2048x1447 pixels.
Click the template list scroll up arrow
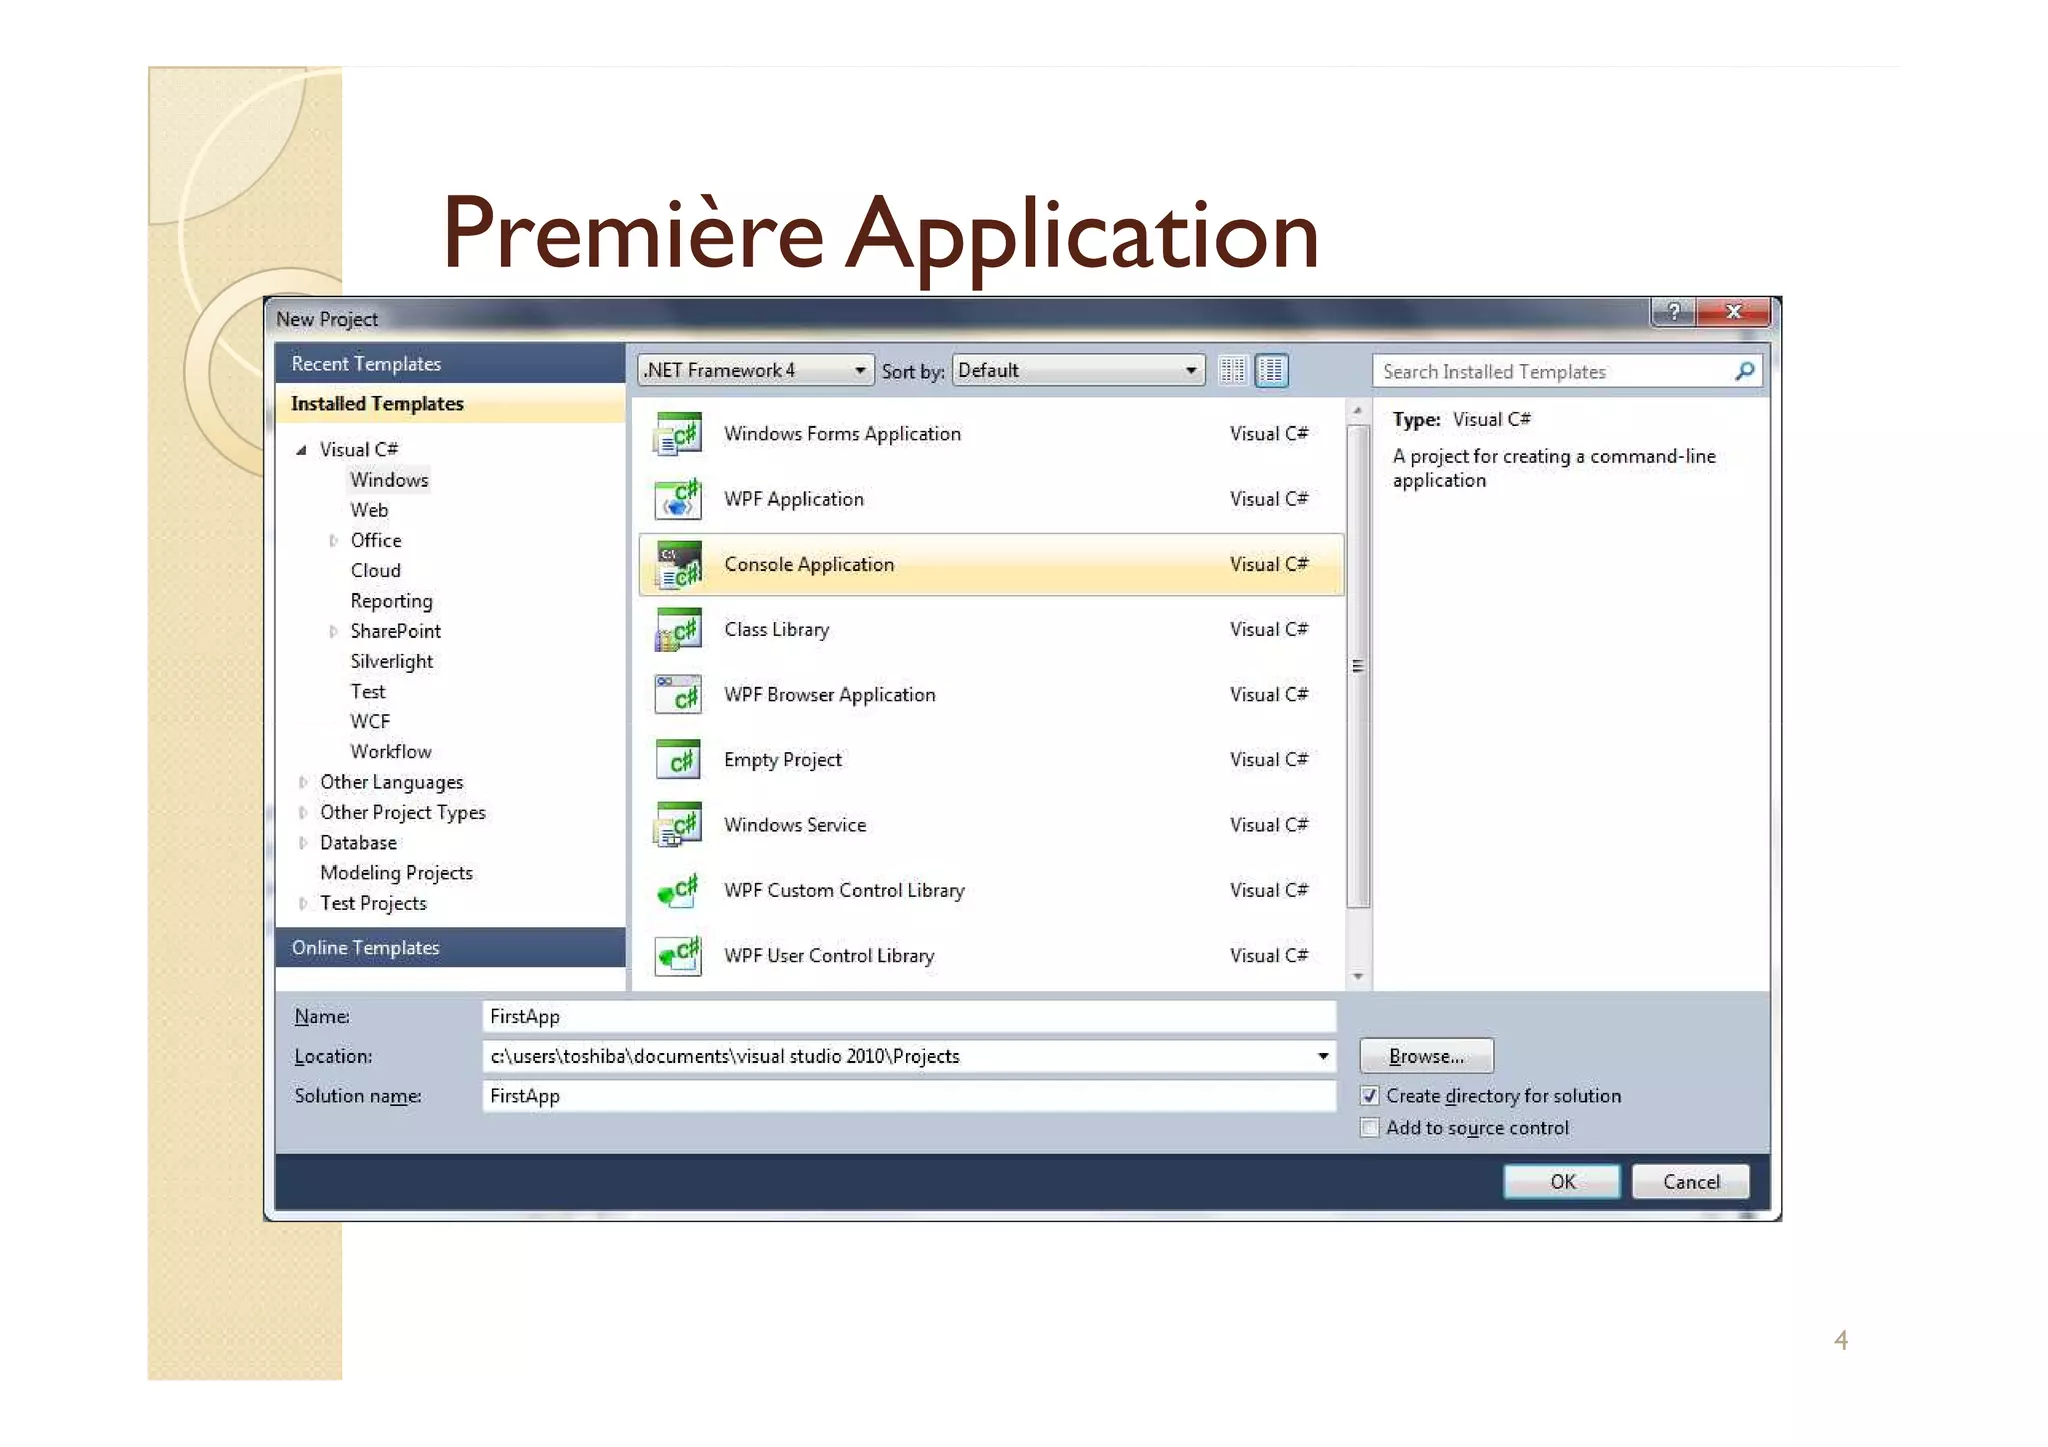1357,411
